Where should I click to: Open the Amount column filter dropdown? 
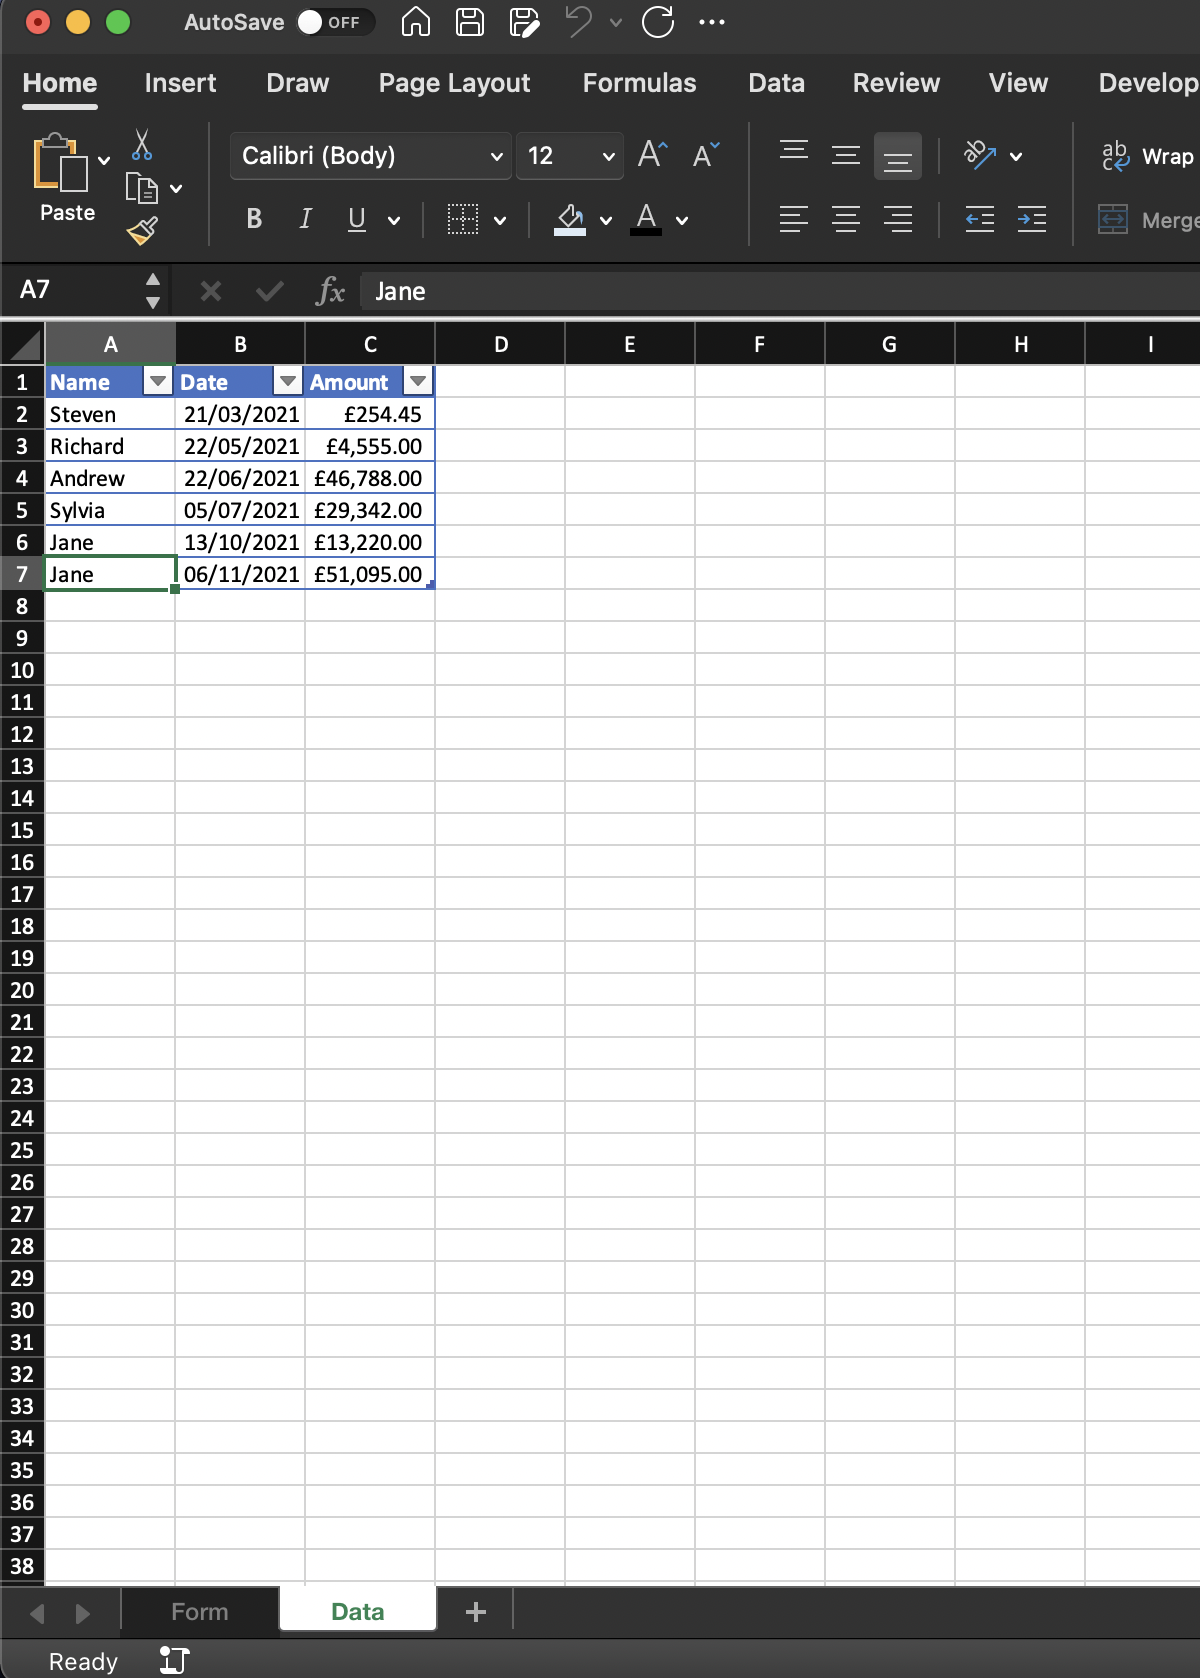tap(418, 382)
